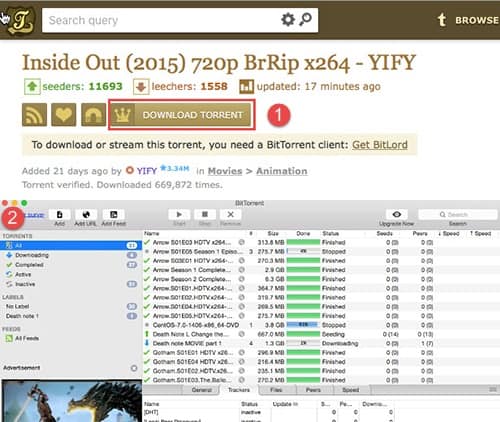Select Death note MOVIE part 1 torrent
500x422 pixels.
[x=322, y=343]
